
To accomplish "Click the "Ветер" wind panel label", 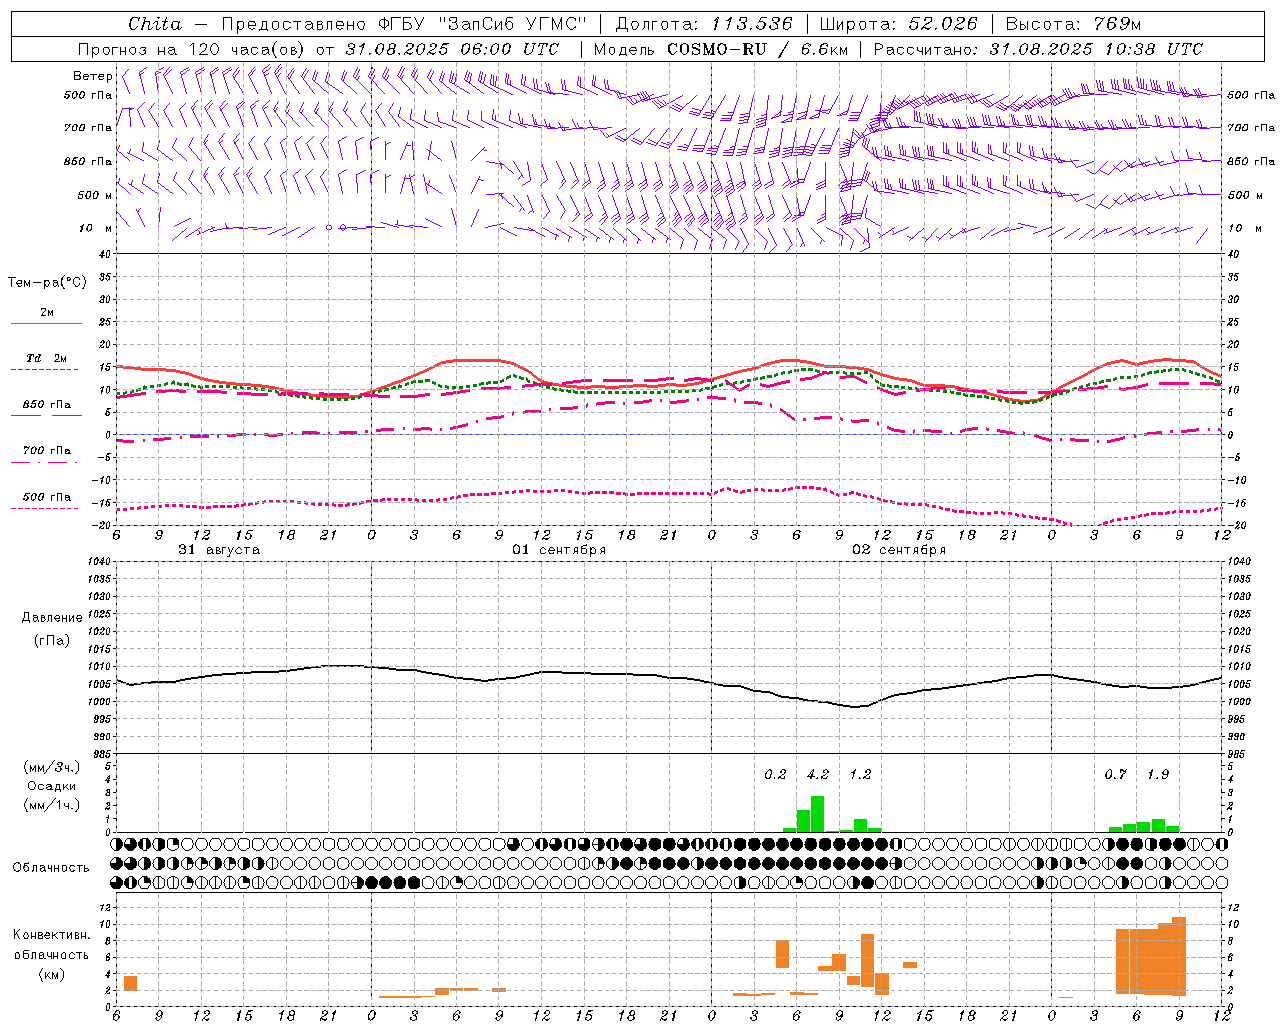I will [92, 76].
